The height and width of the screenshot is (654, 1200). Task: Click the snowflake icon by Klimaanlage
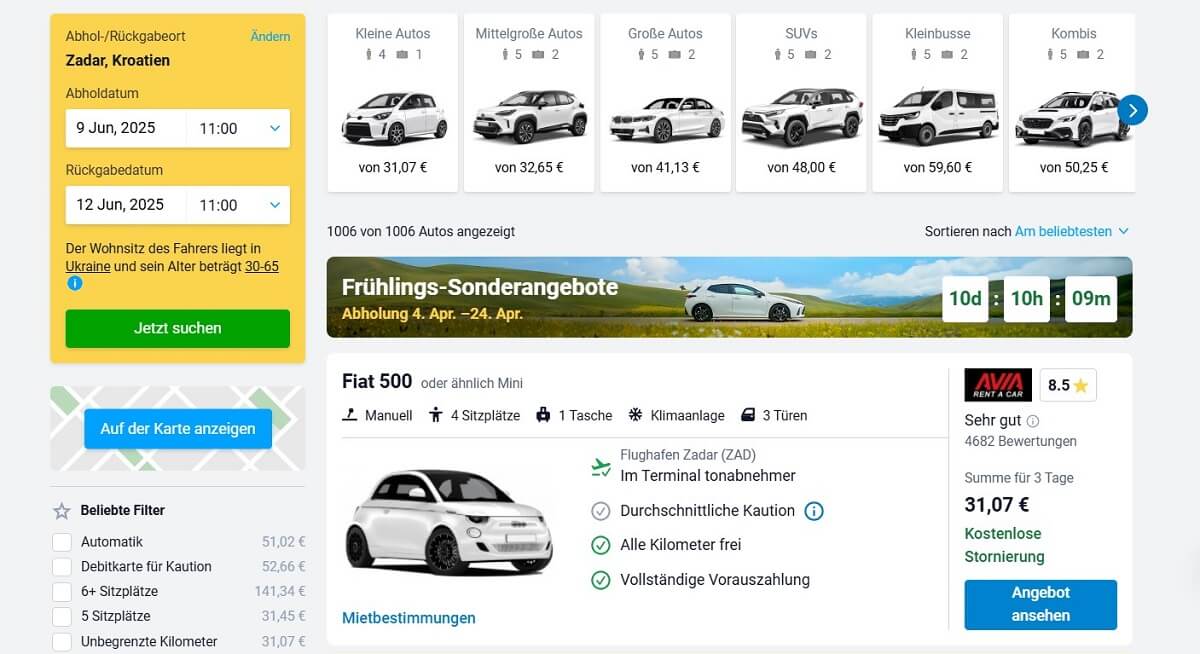tap(636, 415)
